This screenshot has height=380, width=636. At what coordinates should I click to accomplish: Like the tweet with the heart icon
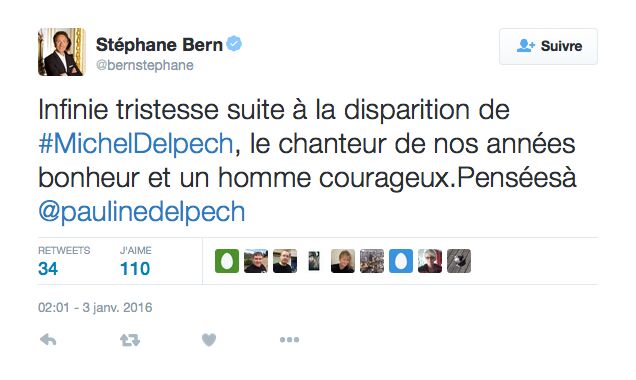coord(209,340)
